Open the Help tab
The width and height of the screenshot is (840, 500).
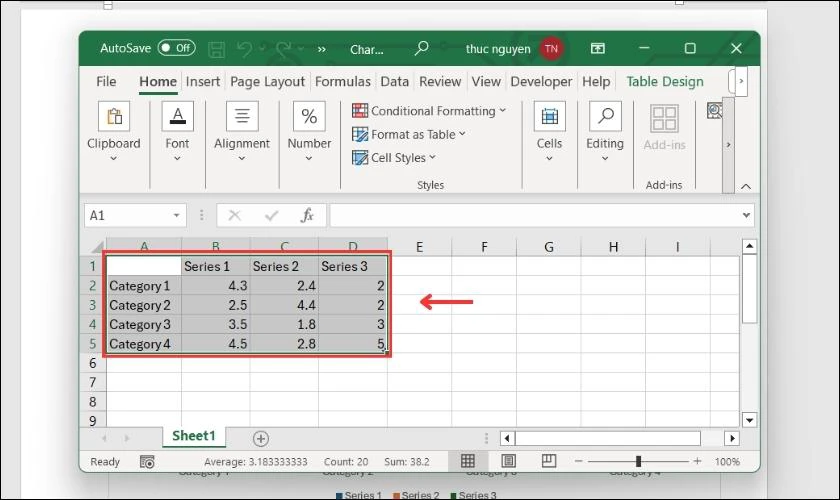[596, 81]
